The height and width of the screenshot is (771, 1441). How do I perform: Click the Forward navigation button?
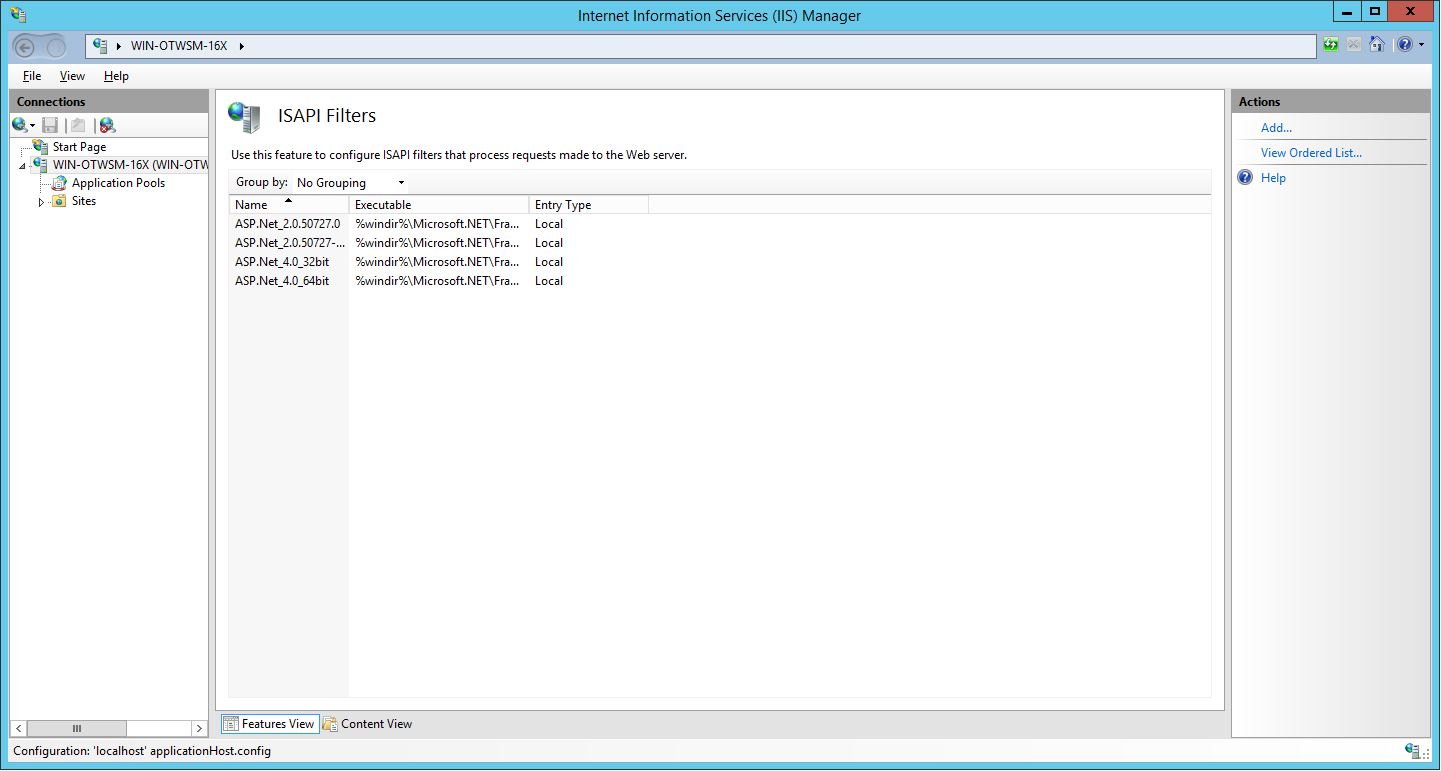pyautogui.click(x=57, y=47)
